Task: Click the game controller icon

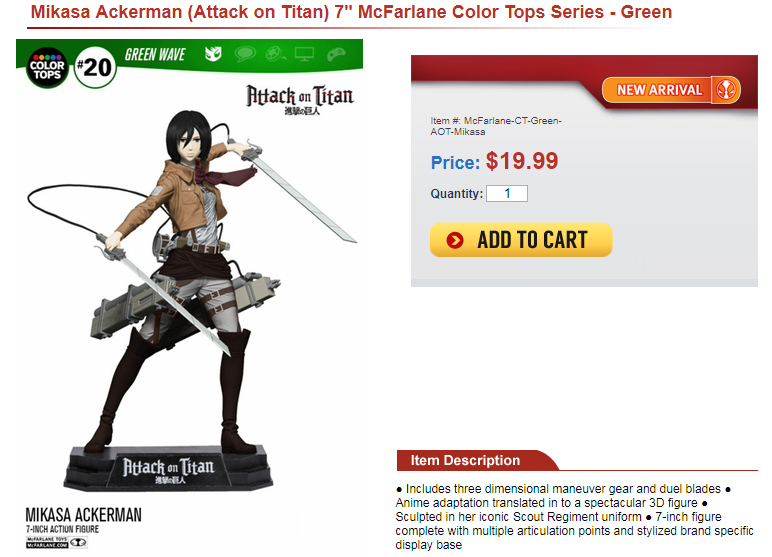Action: click(x=336, y=54)
